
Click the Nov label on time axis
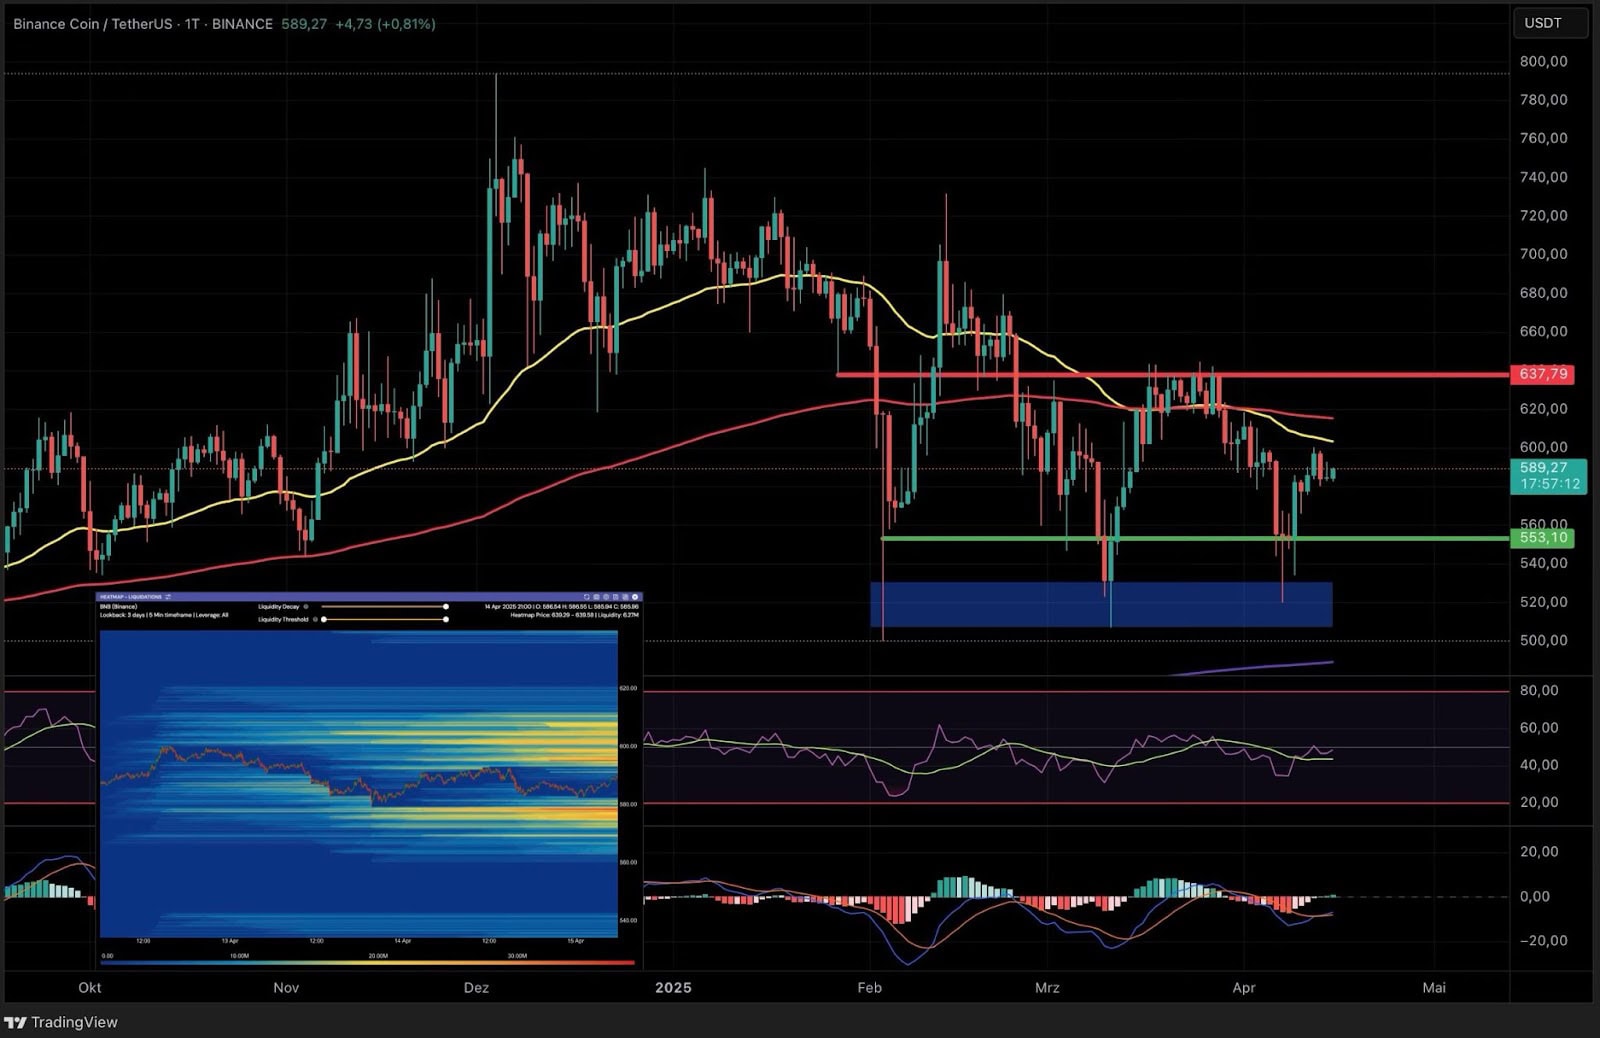click(286, 987)
